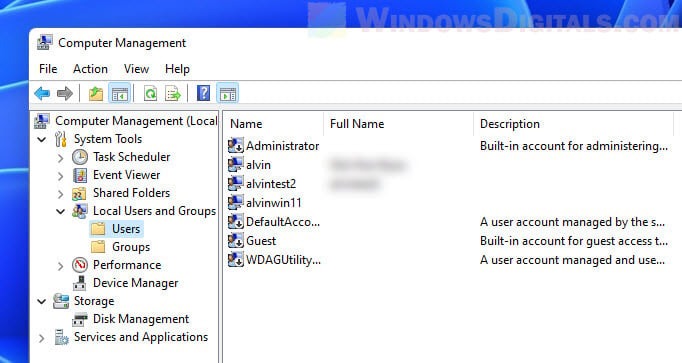
Task: Select Shared Folders label in tree
Action: (131, 193)
